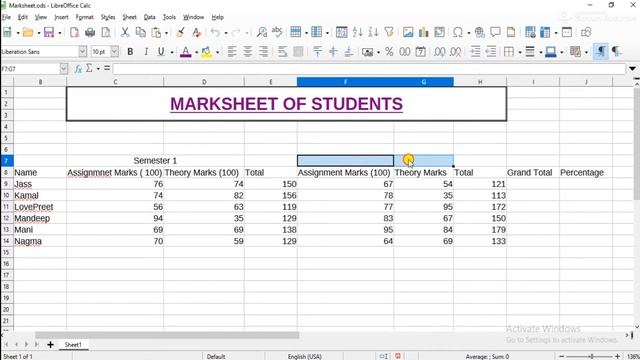Screen dimensions: 640x360
Task: Select the Sheet1 tab
Action: [x=73, y=345]
